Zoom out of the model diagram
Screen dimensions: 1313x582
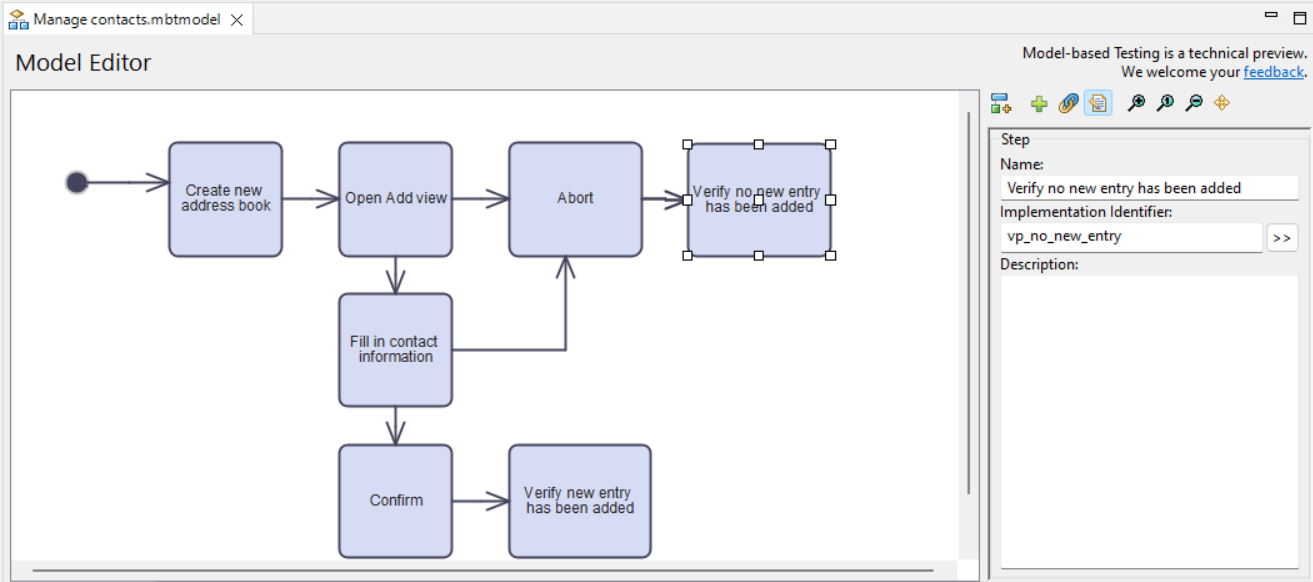point(1193,103)
